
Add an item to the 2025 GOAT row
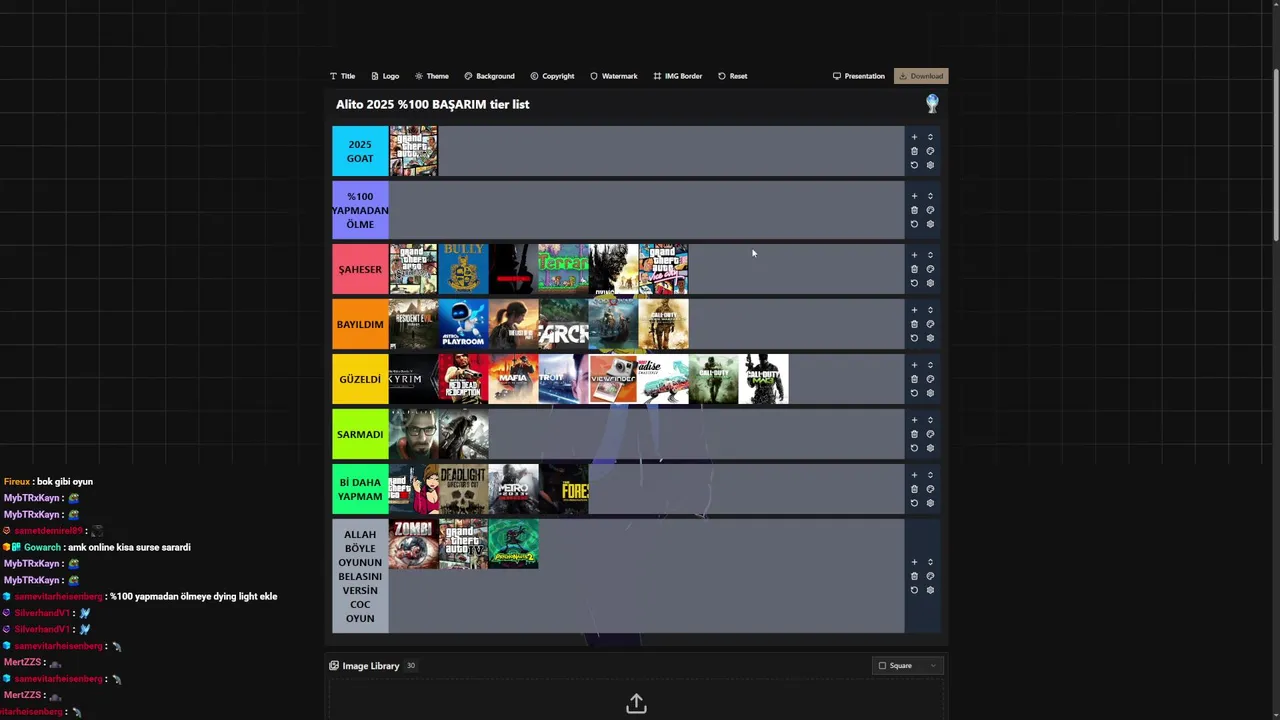pyautogui.click(x=914, y=137)
